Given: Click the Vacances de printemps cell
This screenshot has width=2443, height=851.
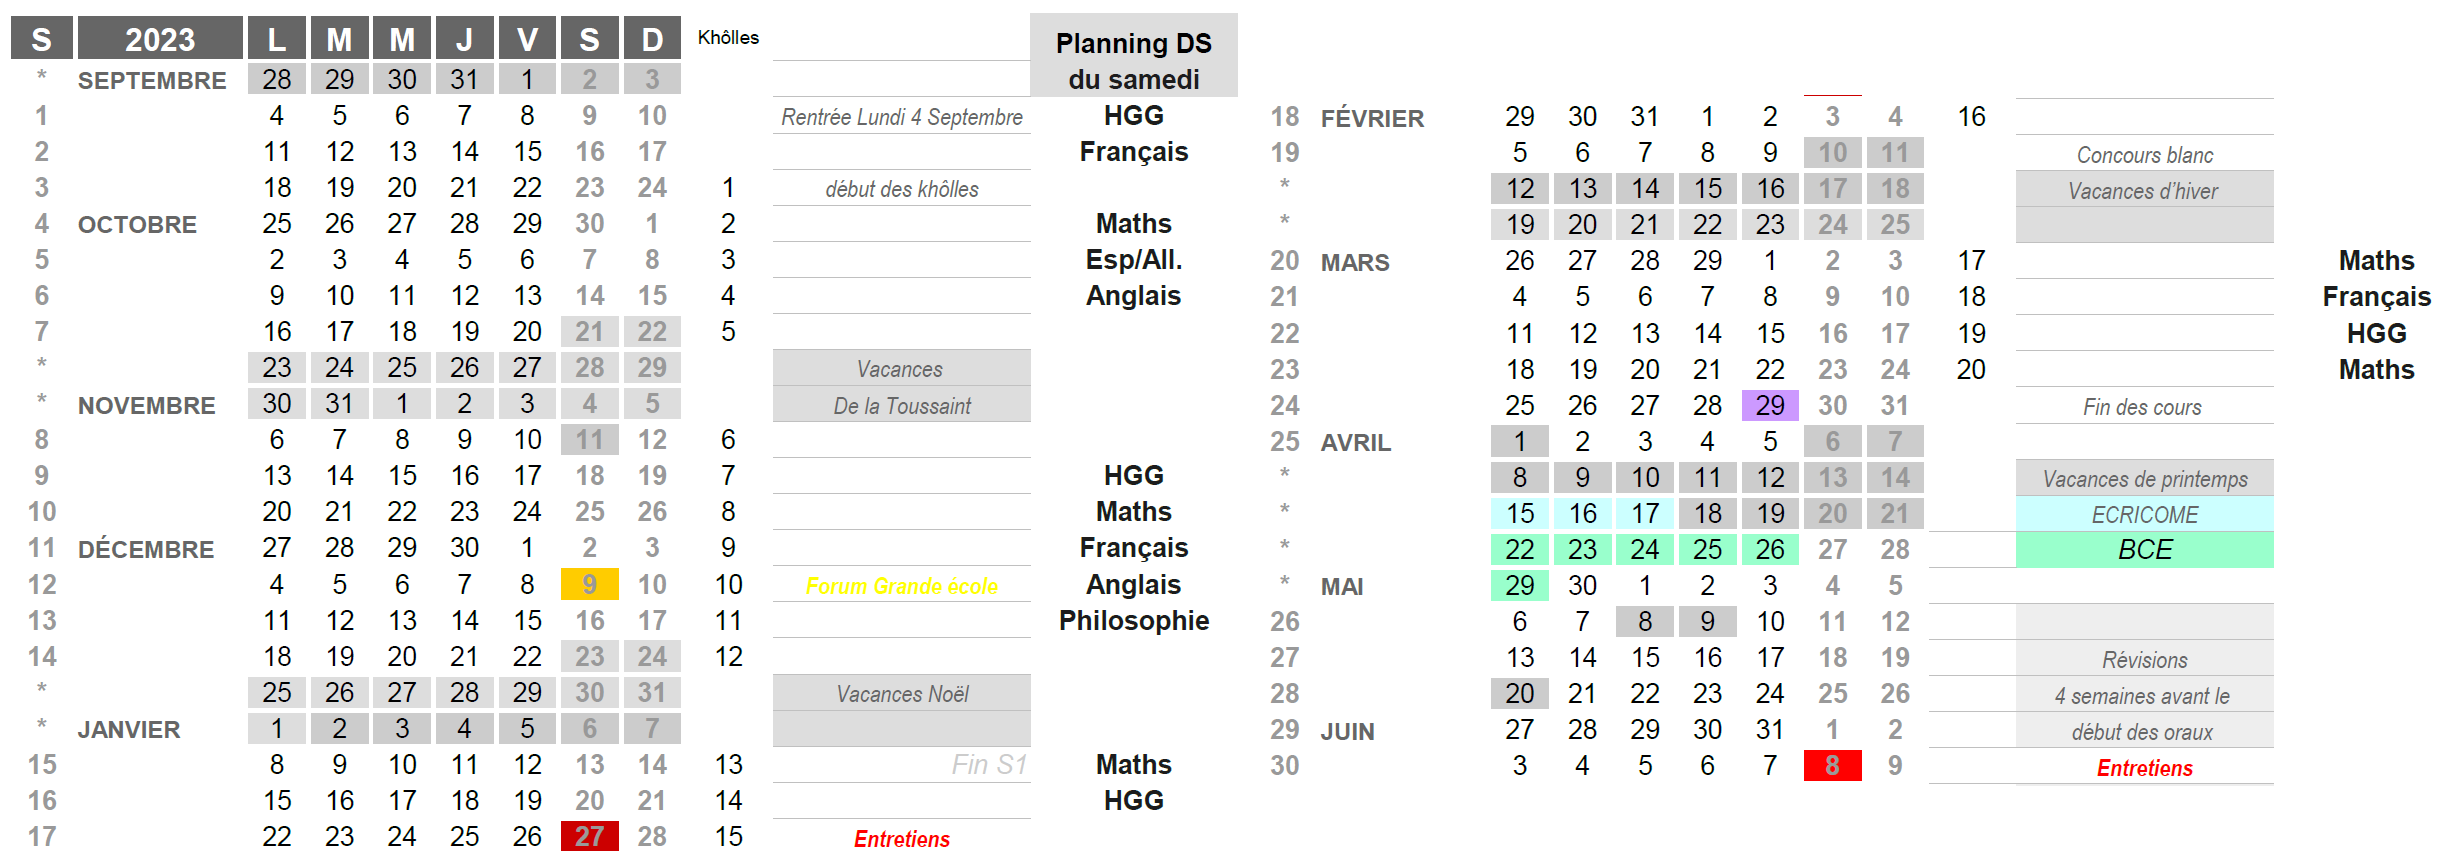Looking at the screenshot, I should click(2144, 479).
